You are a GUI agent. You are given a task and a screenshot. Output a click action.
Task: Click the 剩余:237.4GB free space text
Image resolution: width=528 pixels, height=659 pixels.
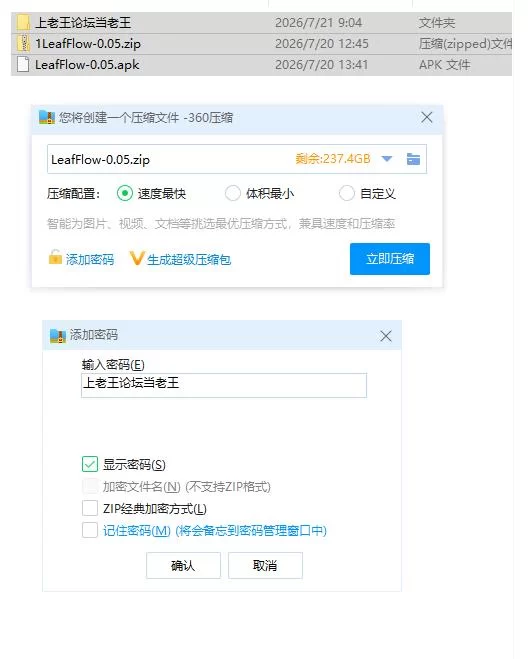tap(333, 159)
